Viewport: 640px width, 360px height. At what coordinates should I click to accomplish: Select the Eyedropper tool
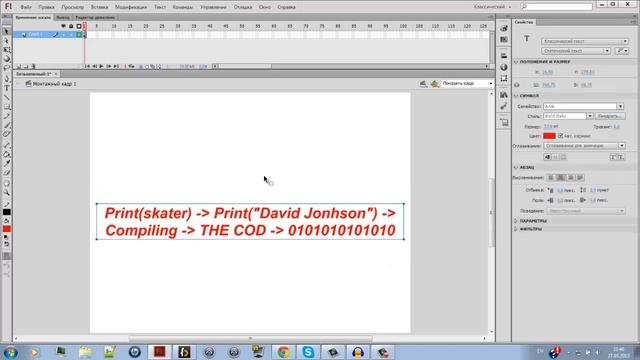pyautogui.click(x=7, y=163)
